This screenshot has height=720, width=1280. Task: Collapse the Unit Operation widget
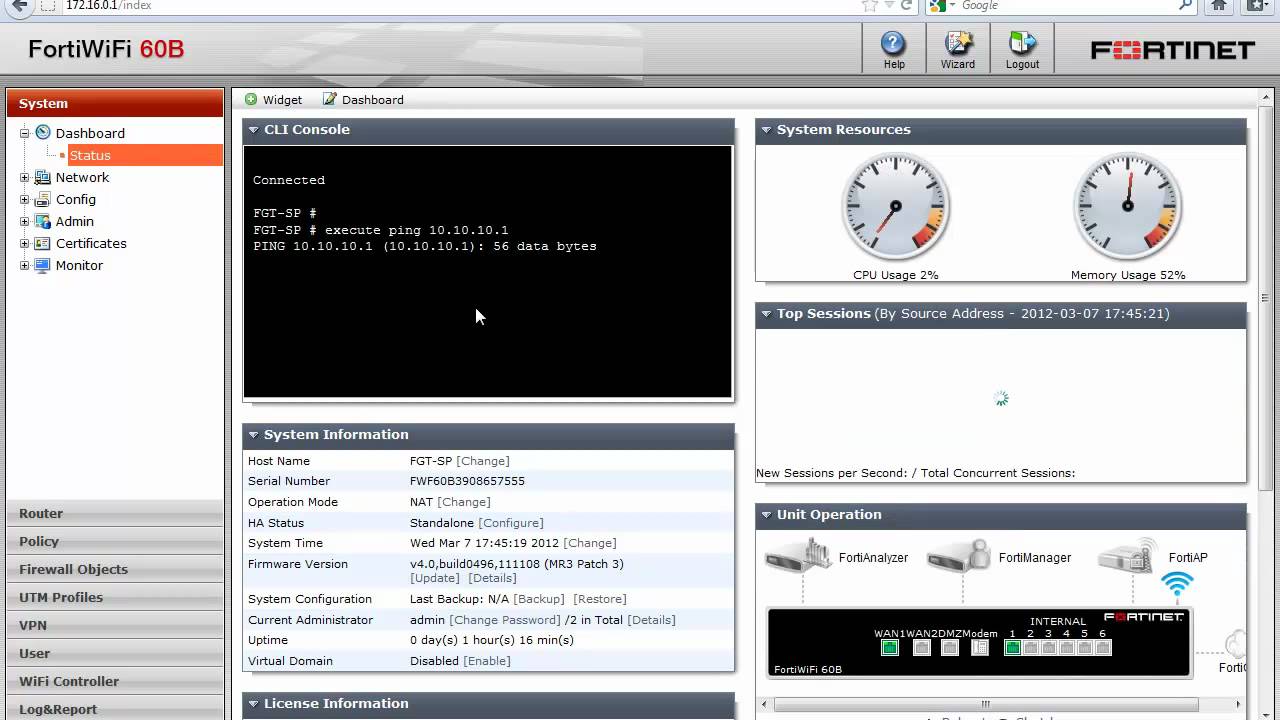pyautogui.click(x=766, y=515)
